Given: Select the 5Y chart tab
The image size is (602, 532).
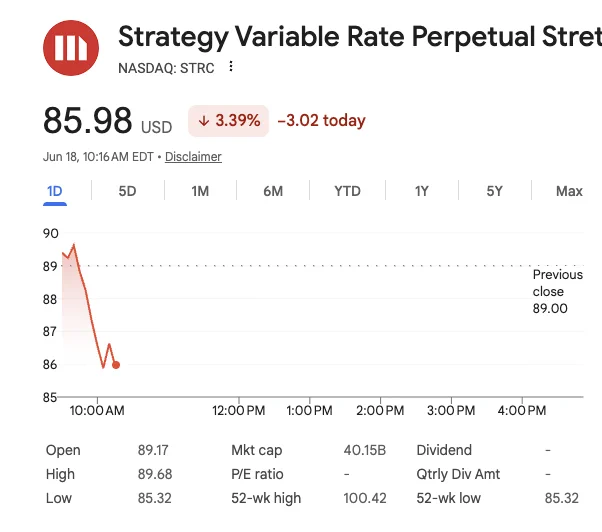Looking at the screenshot, I should (494, 191).
